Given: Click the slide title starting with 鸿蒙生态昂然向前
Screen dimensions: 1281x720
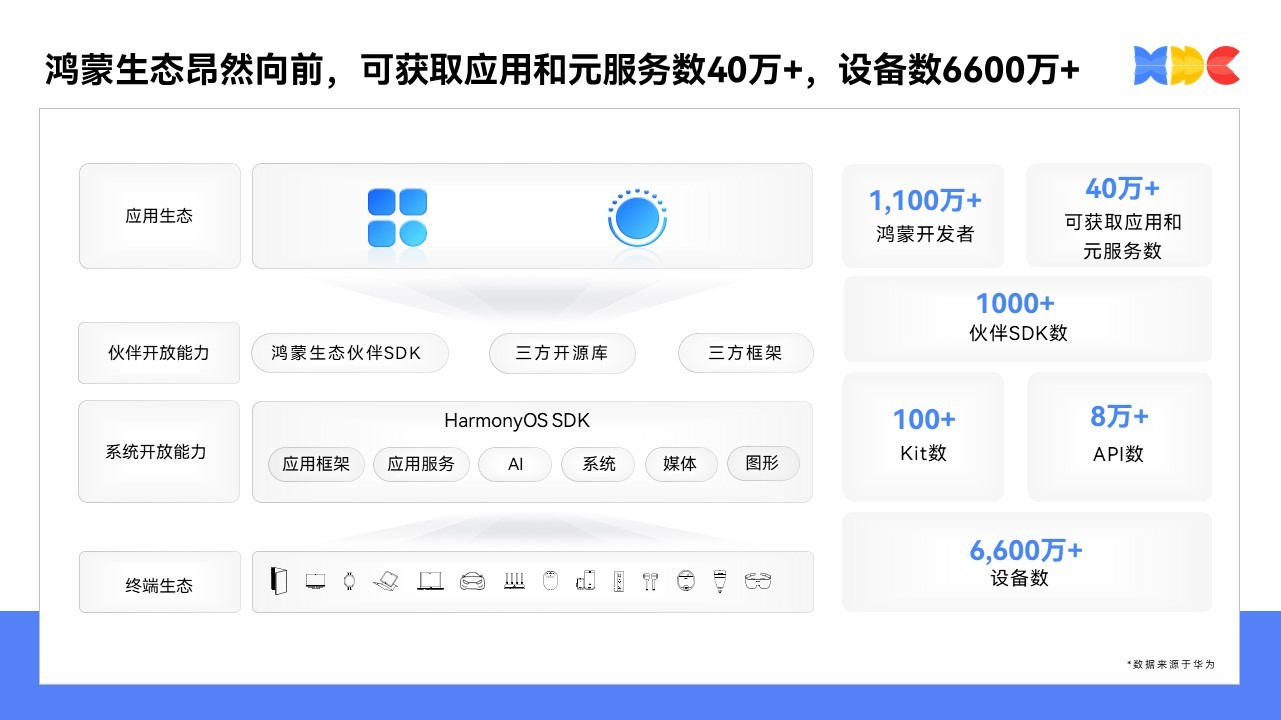Looking at the screenshot, I should tap(562, 70).
